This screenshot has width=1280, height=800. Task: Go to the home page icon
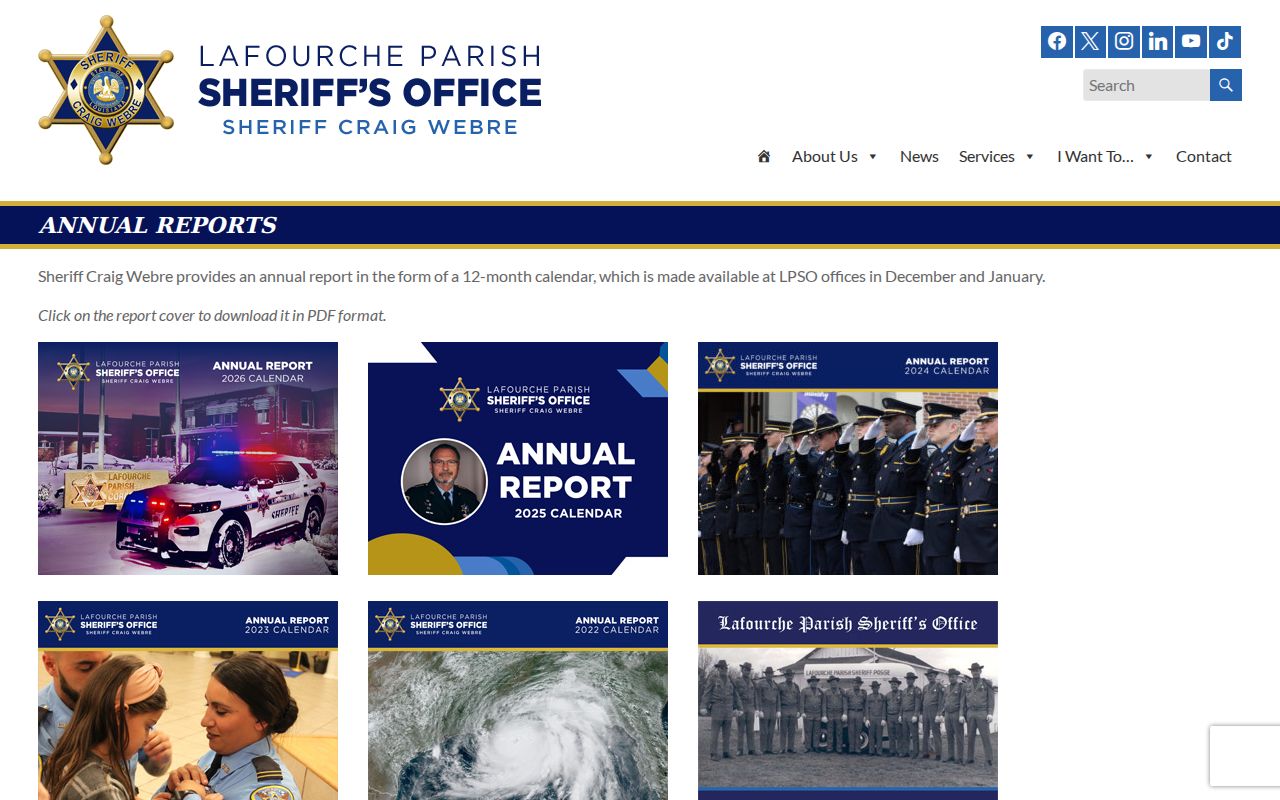pos(764,156)
